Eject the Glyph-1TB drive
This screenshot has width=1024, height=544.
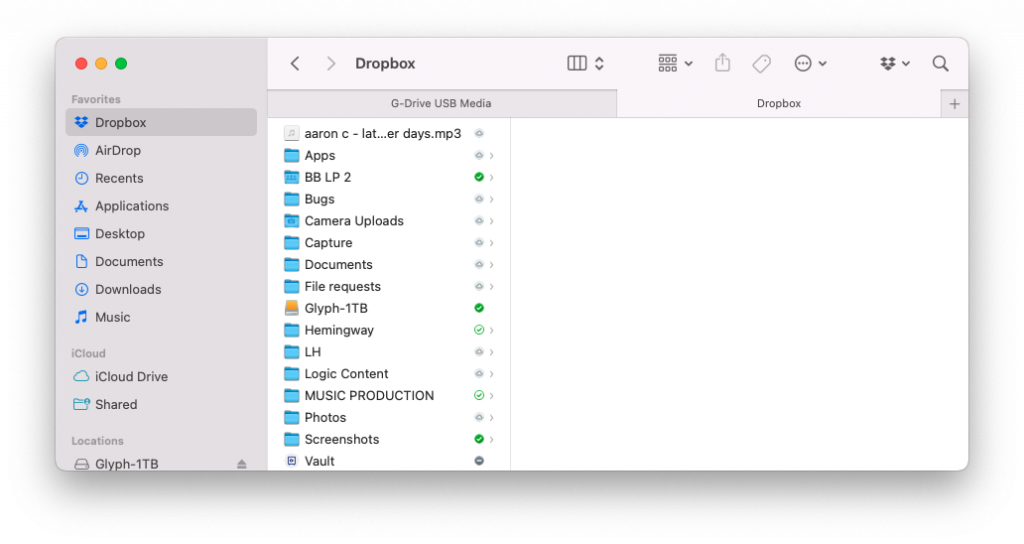click(242, 464)
